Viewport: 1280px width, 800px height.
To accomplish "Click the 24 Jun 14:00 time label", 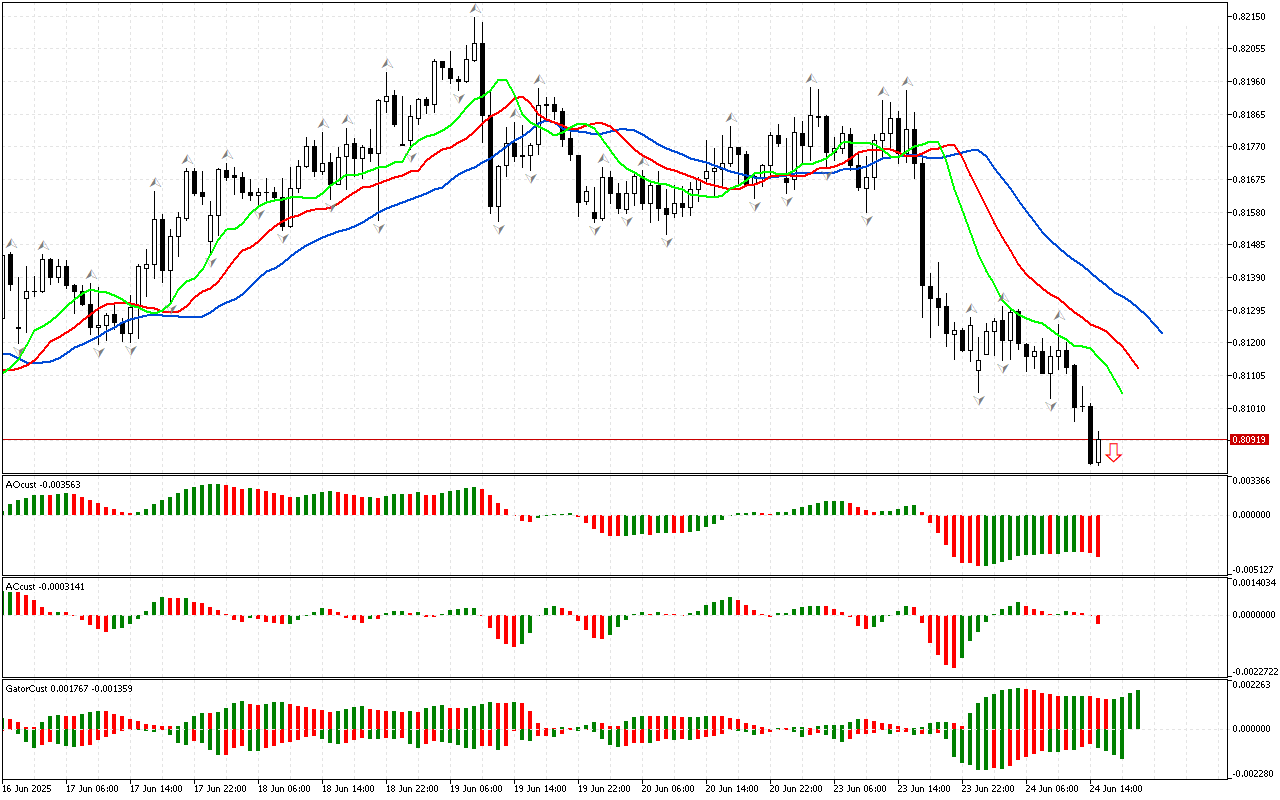I will tap(1115, 789).
